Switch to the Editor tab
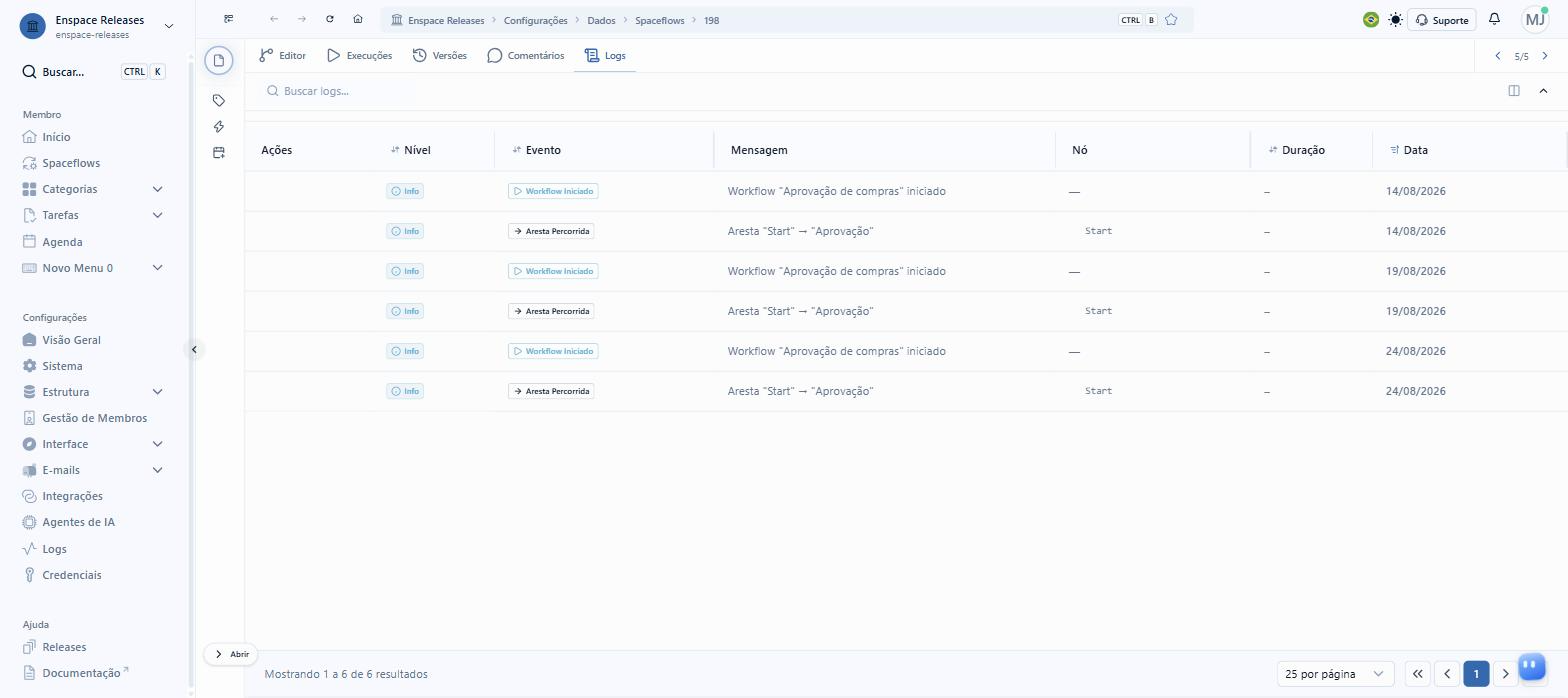The width and height of the screenshot is (1568, 698). 282,56
